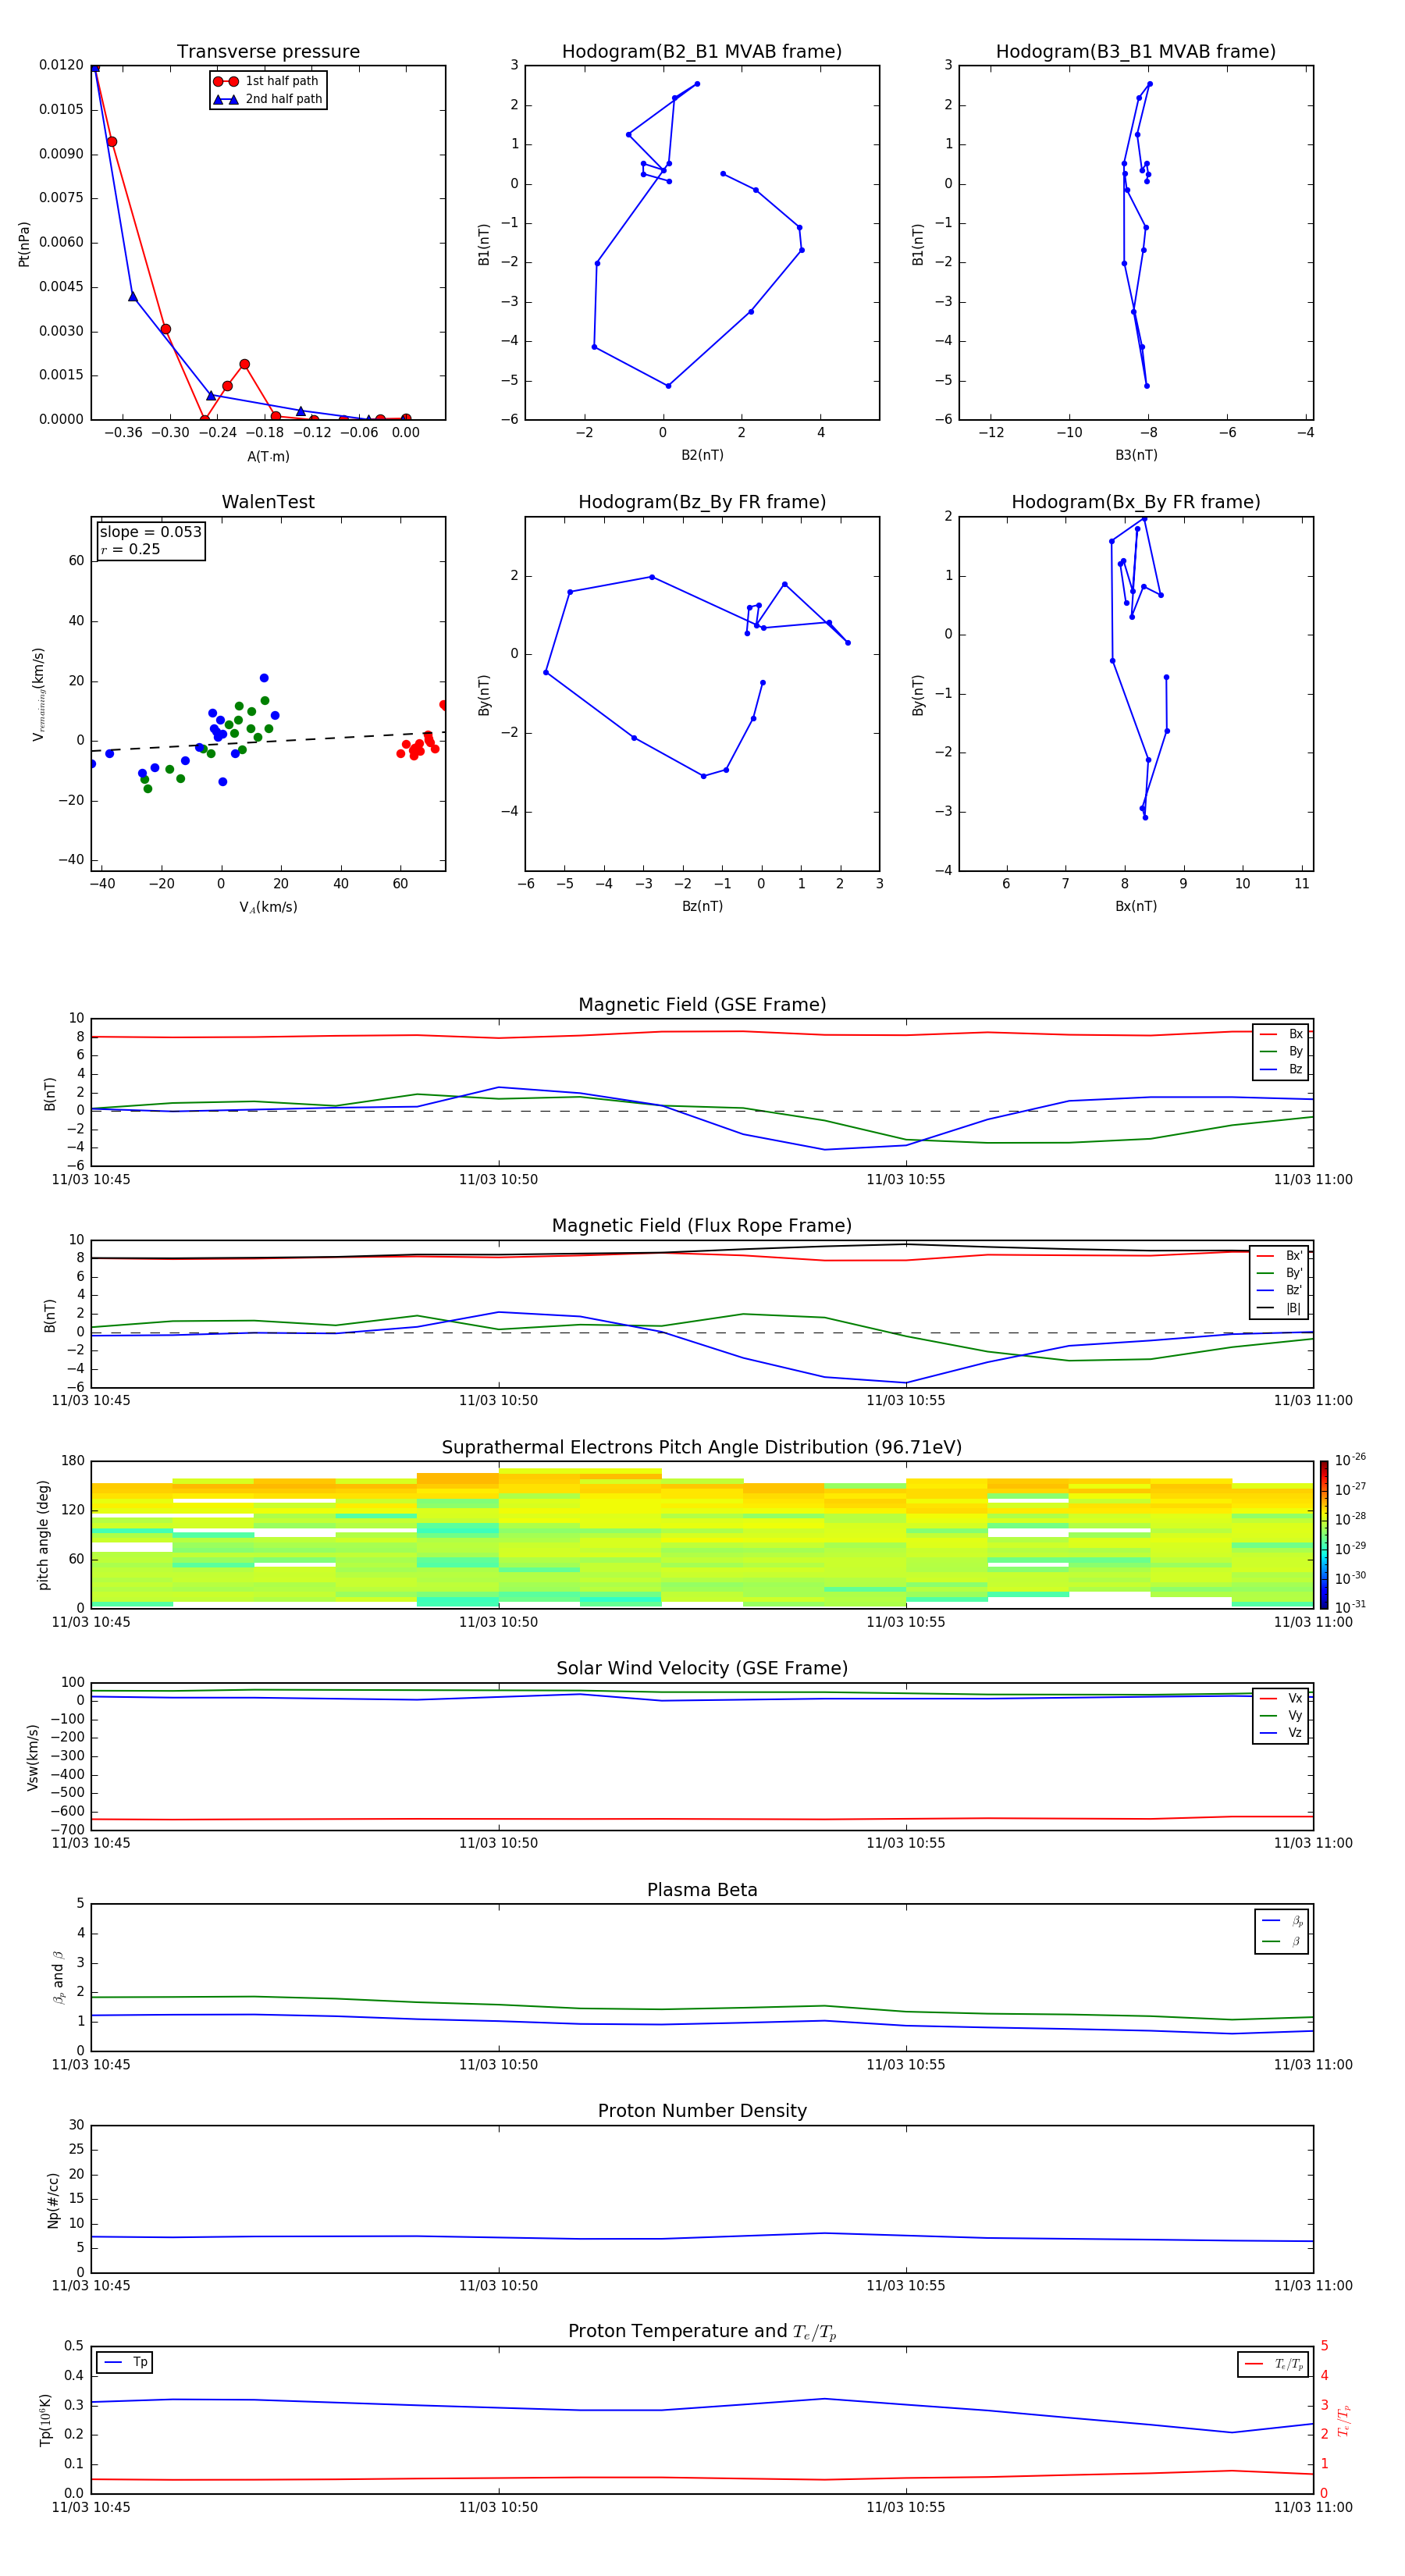Viewport: 1405px width, 2576px height.
Task: Click the 'V_A(km/s)' x-axis label
Action: 268,907
